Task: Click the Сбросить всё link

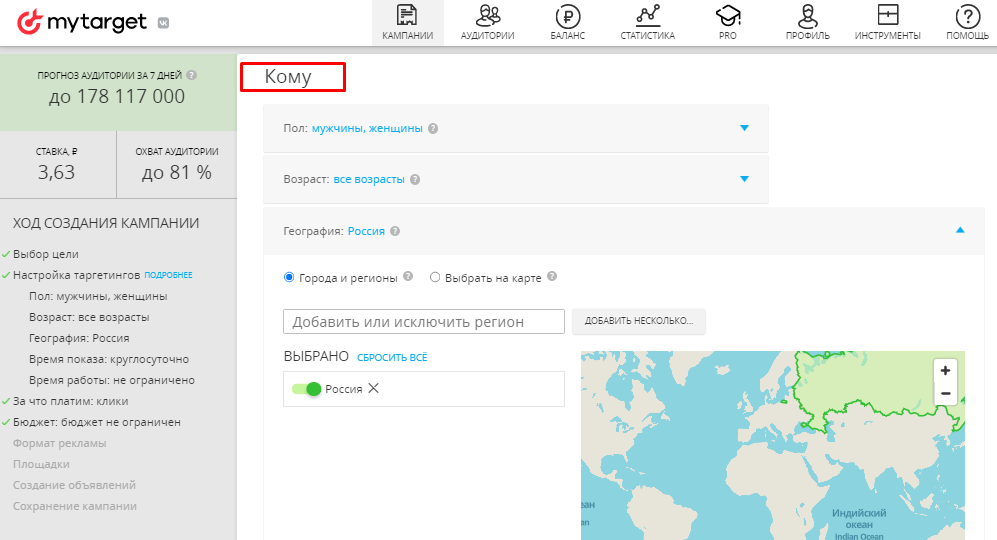Action: tap(392, 357)
